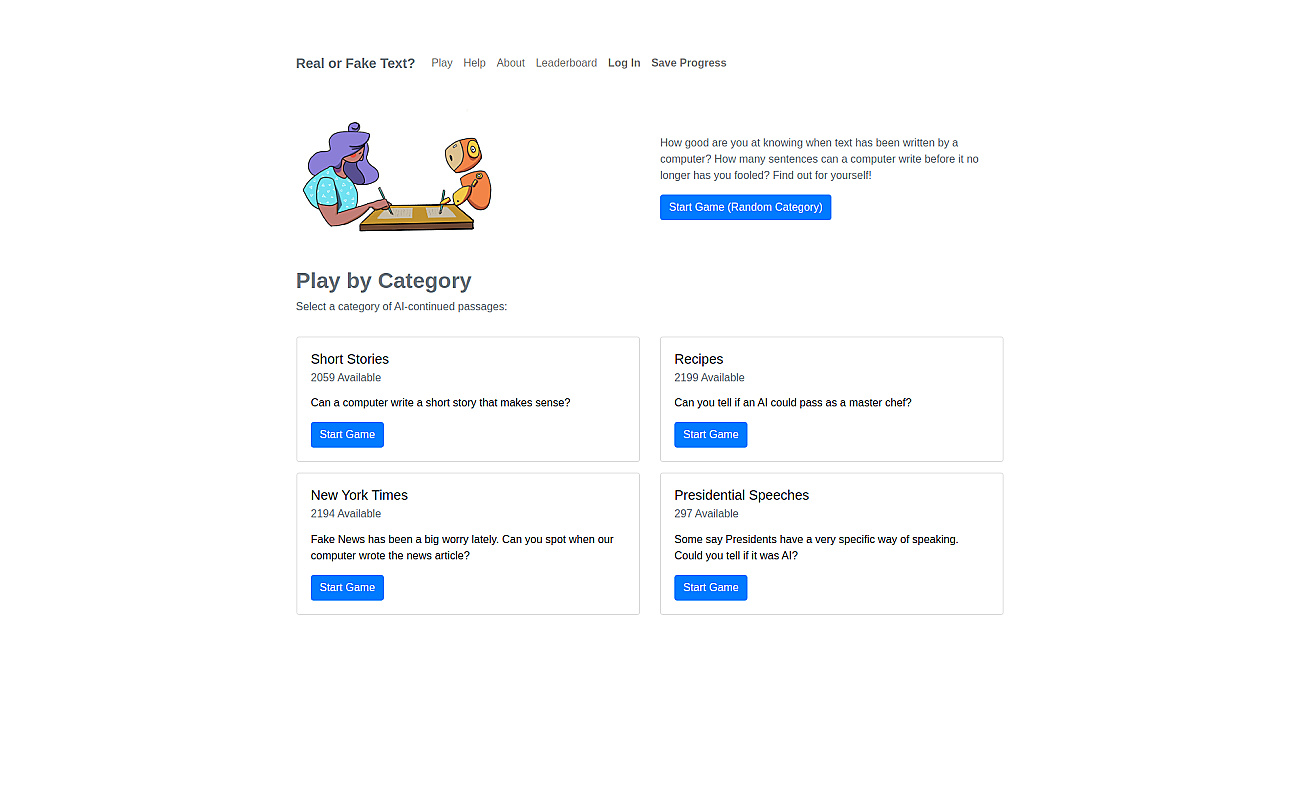Start Game for Short Stories
Viewport: 1300px width, 788px height.
347,435
